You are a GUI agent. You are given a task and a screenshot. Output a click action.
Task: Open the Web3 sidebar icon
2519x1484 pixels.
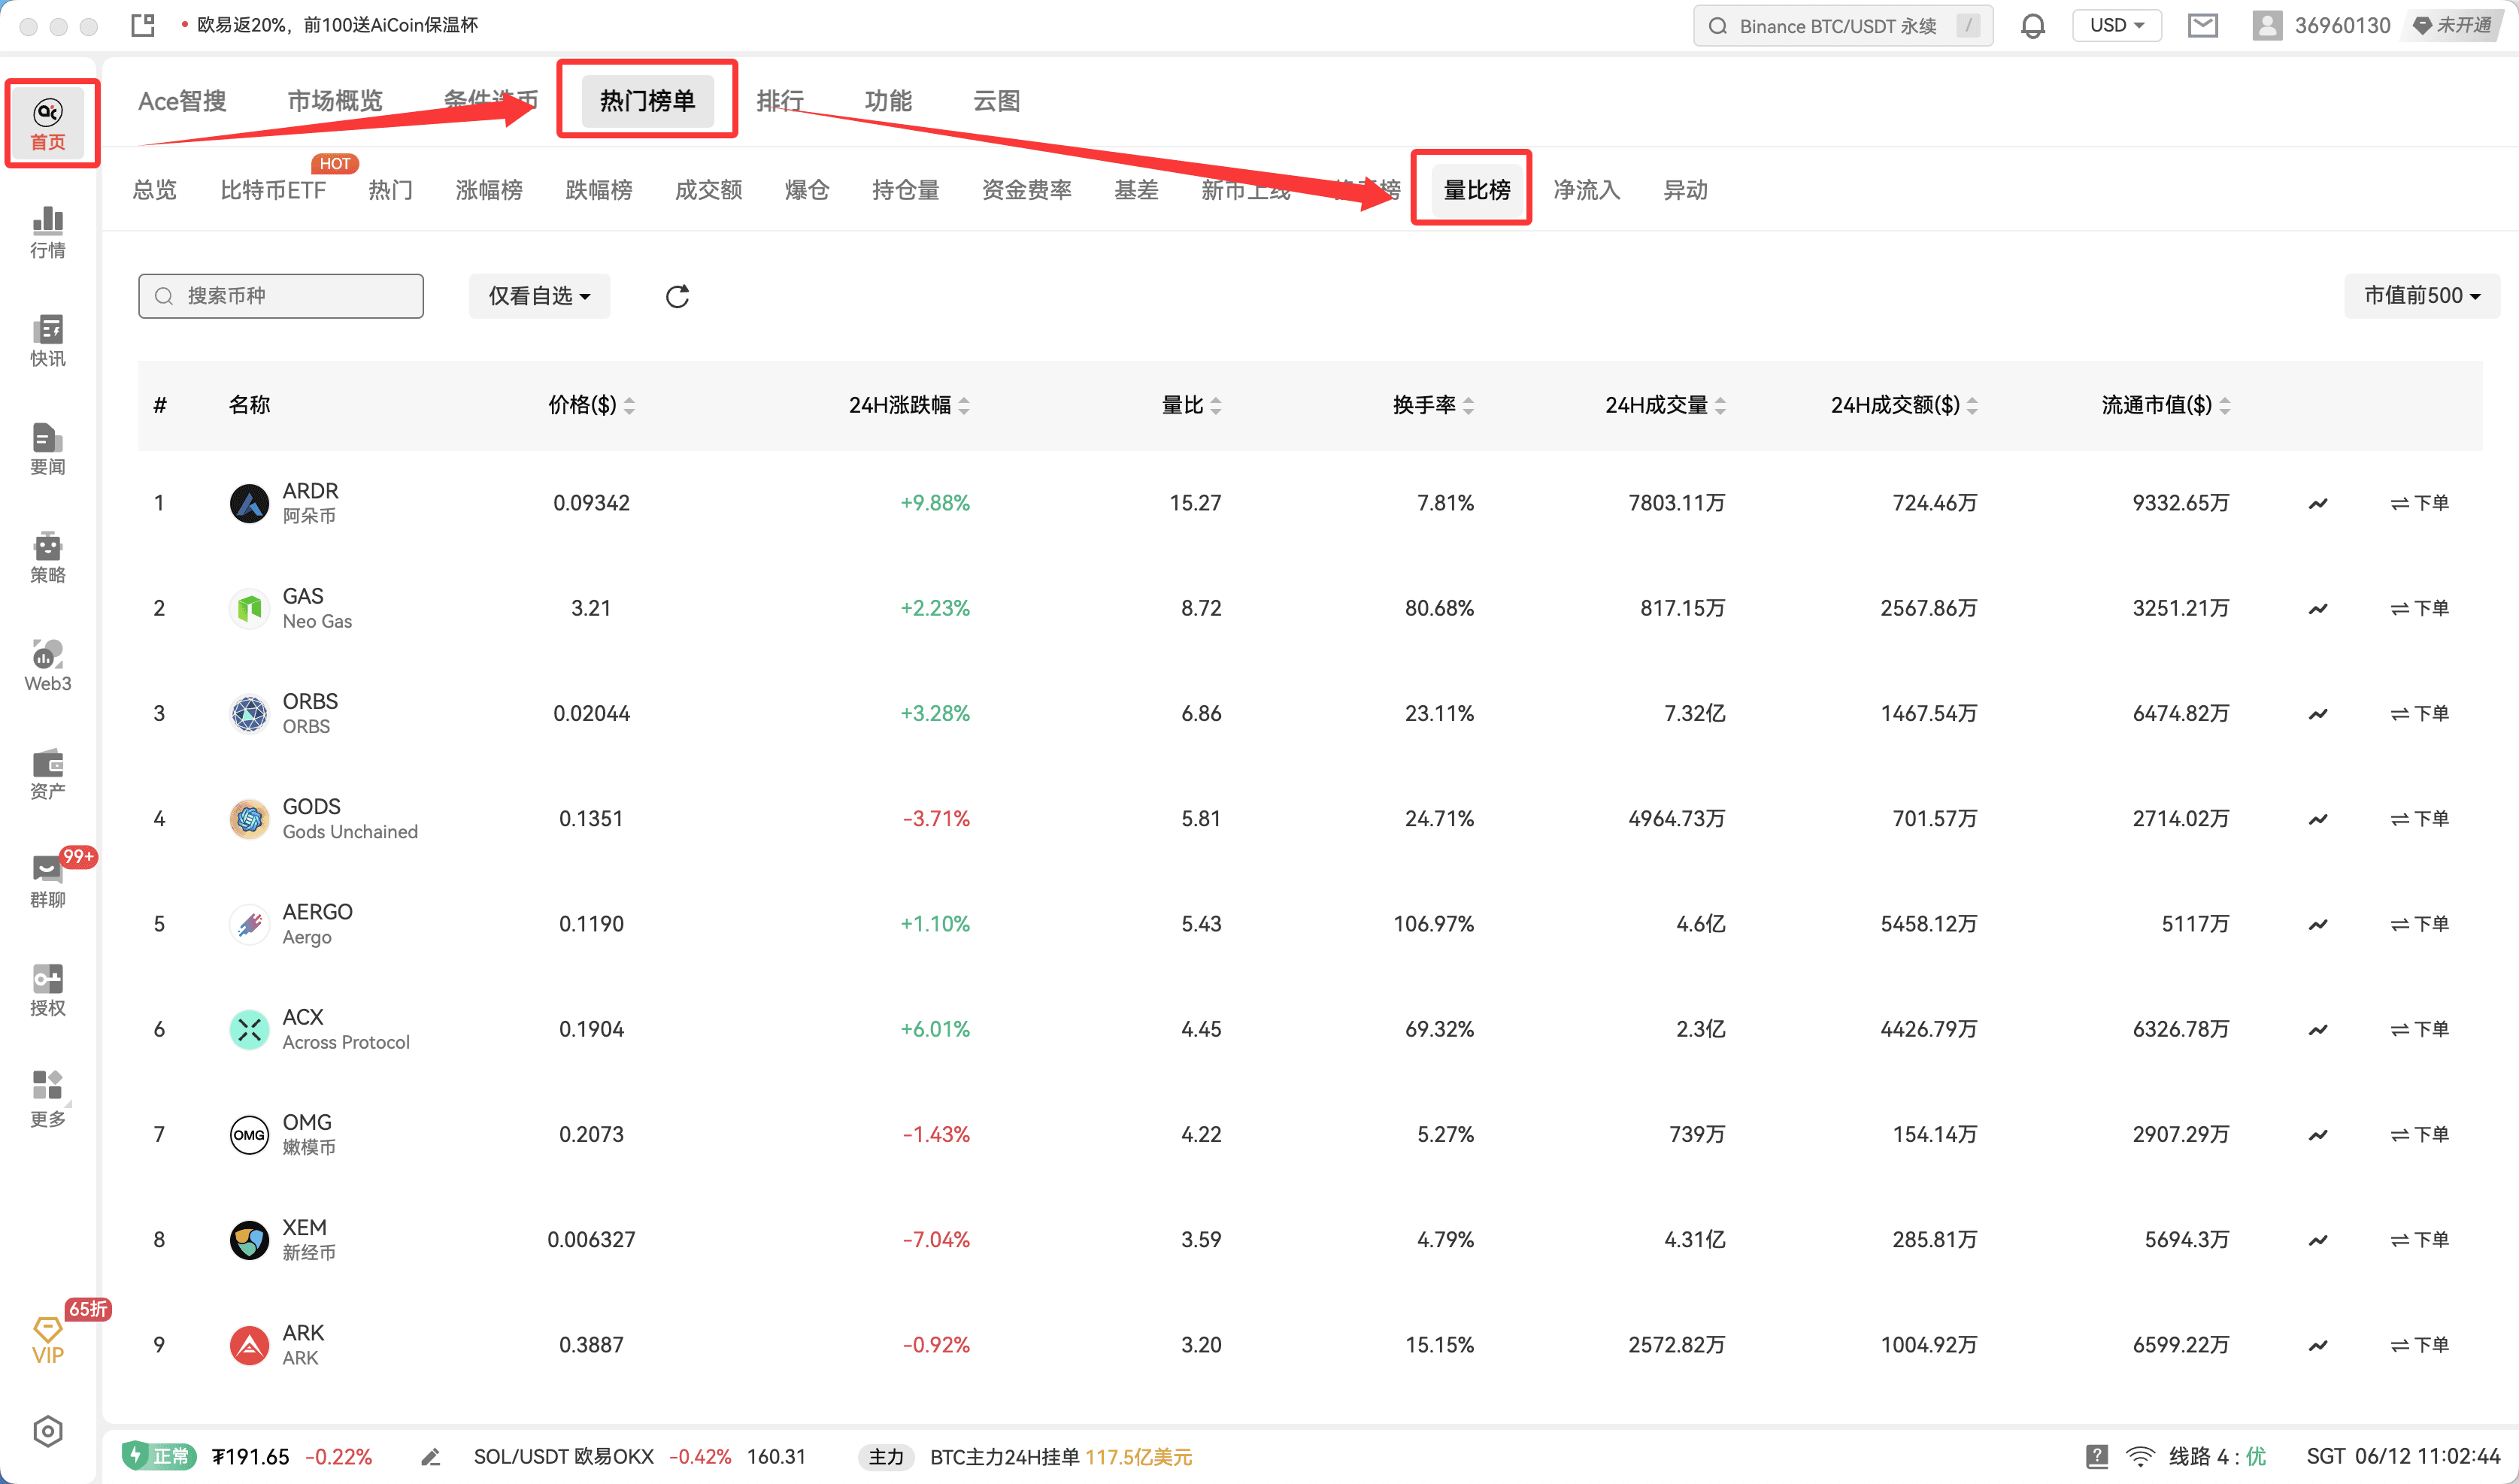[x=48, y=666]
